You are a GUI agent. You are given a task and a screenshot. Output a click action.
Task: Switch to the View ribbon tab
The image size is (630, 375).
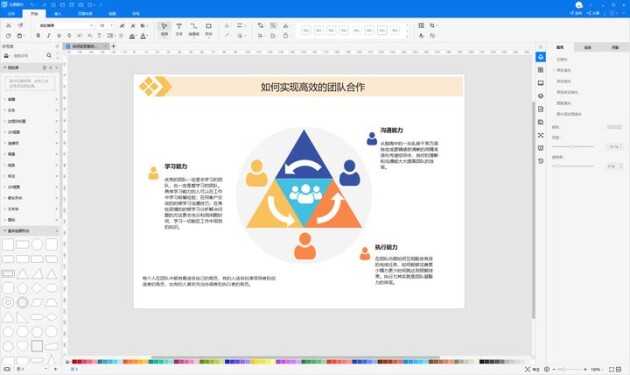point(112,14)
